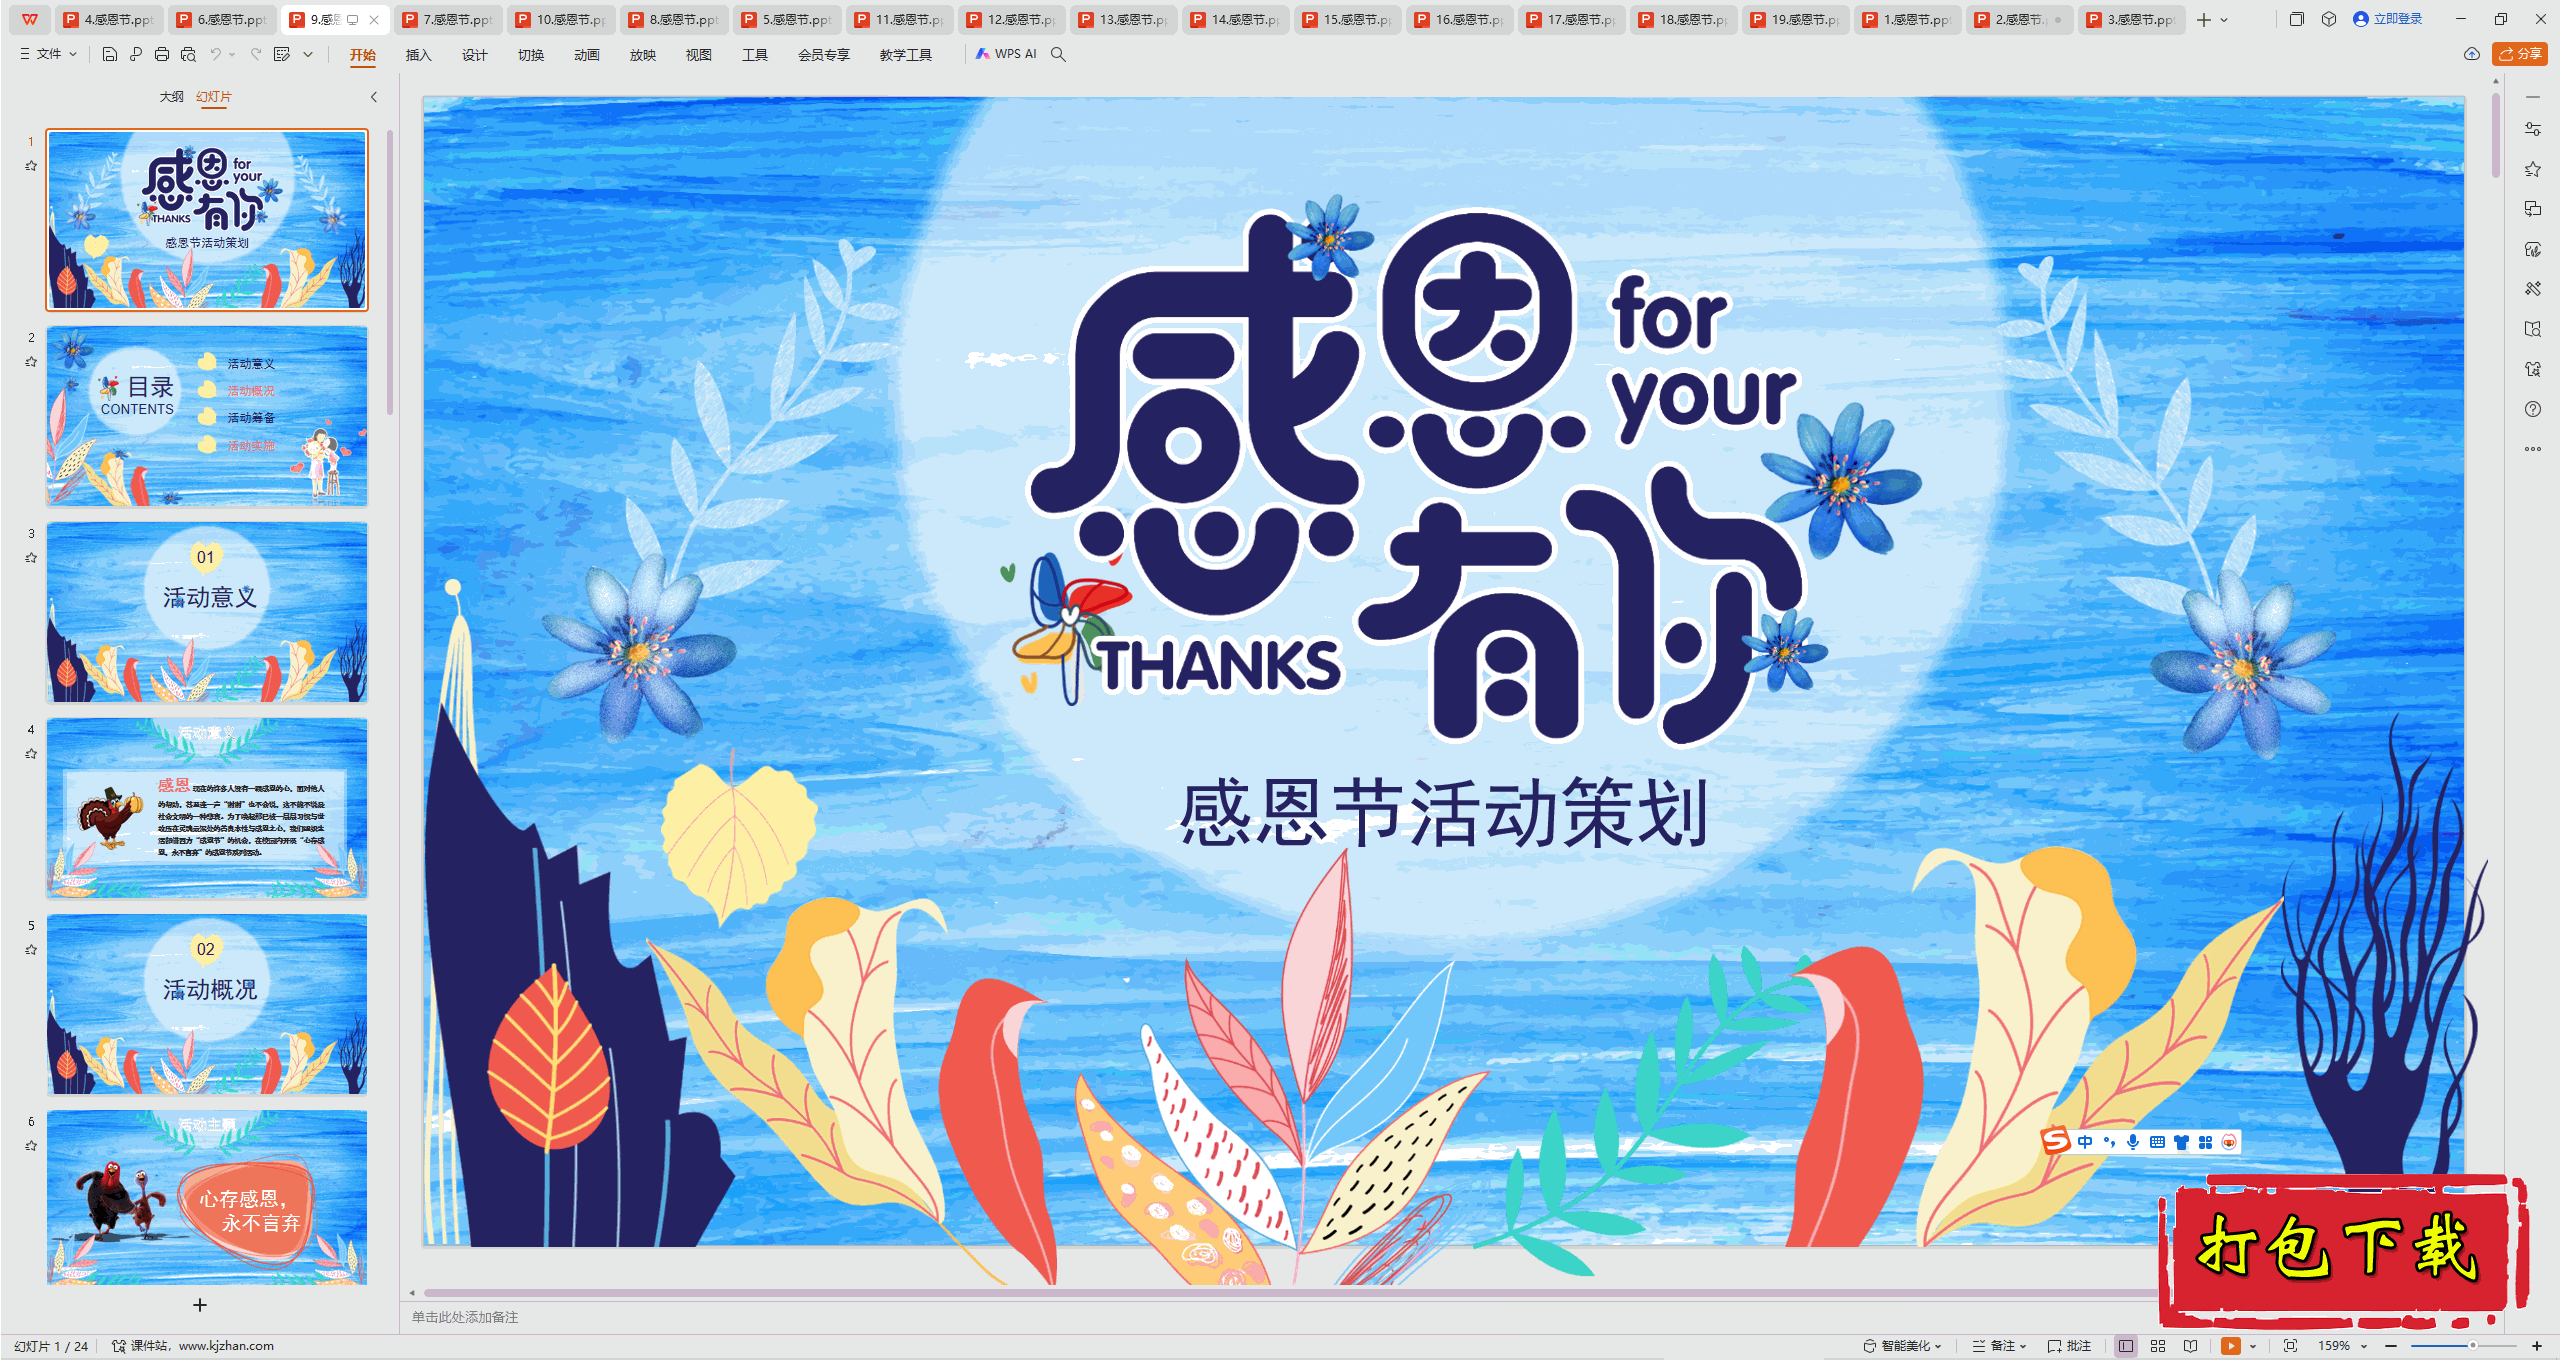Viewport: 2560px width, 1360px height.
Task: Open the 视图 ribbon tab
Action: (698, 55)
